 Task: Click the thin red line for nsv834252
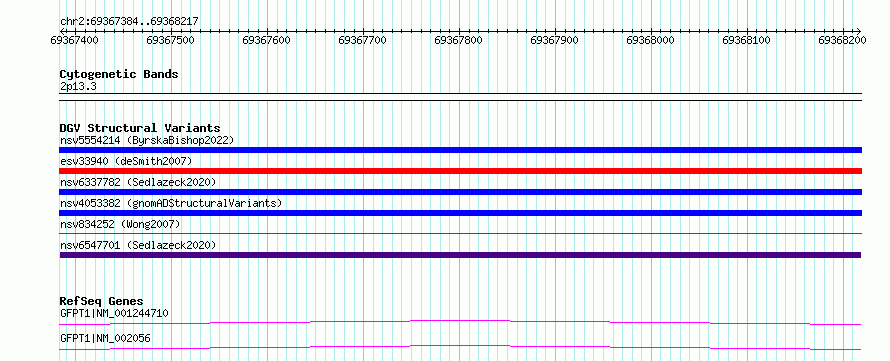(x=460, y=233)
